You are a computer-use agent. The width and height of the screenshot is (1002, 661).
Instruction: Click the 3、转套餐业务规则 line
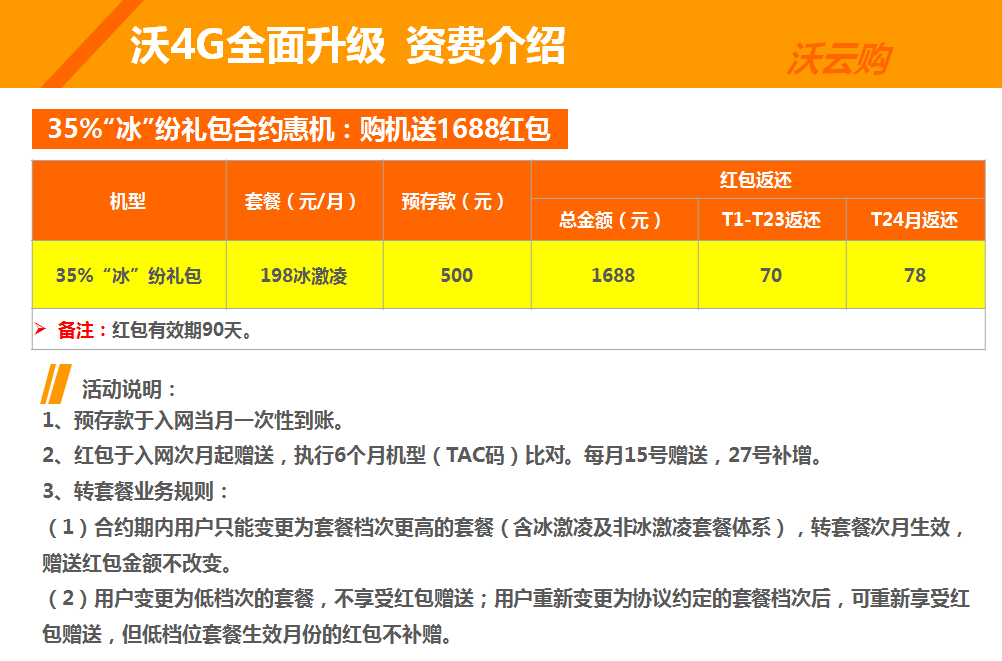pos(135,492)
